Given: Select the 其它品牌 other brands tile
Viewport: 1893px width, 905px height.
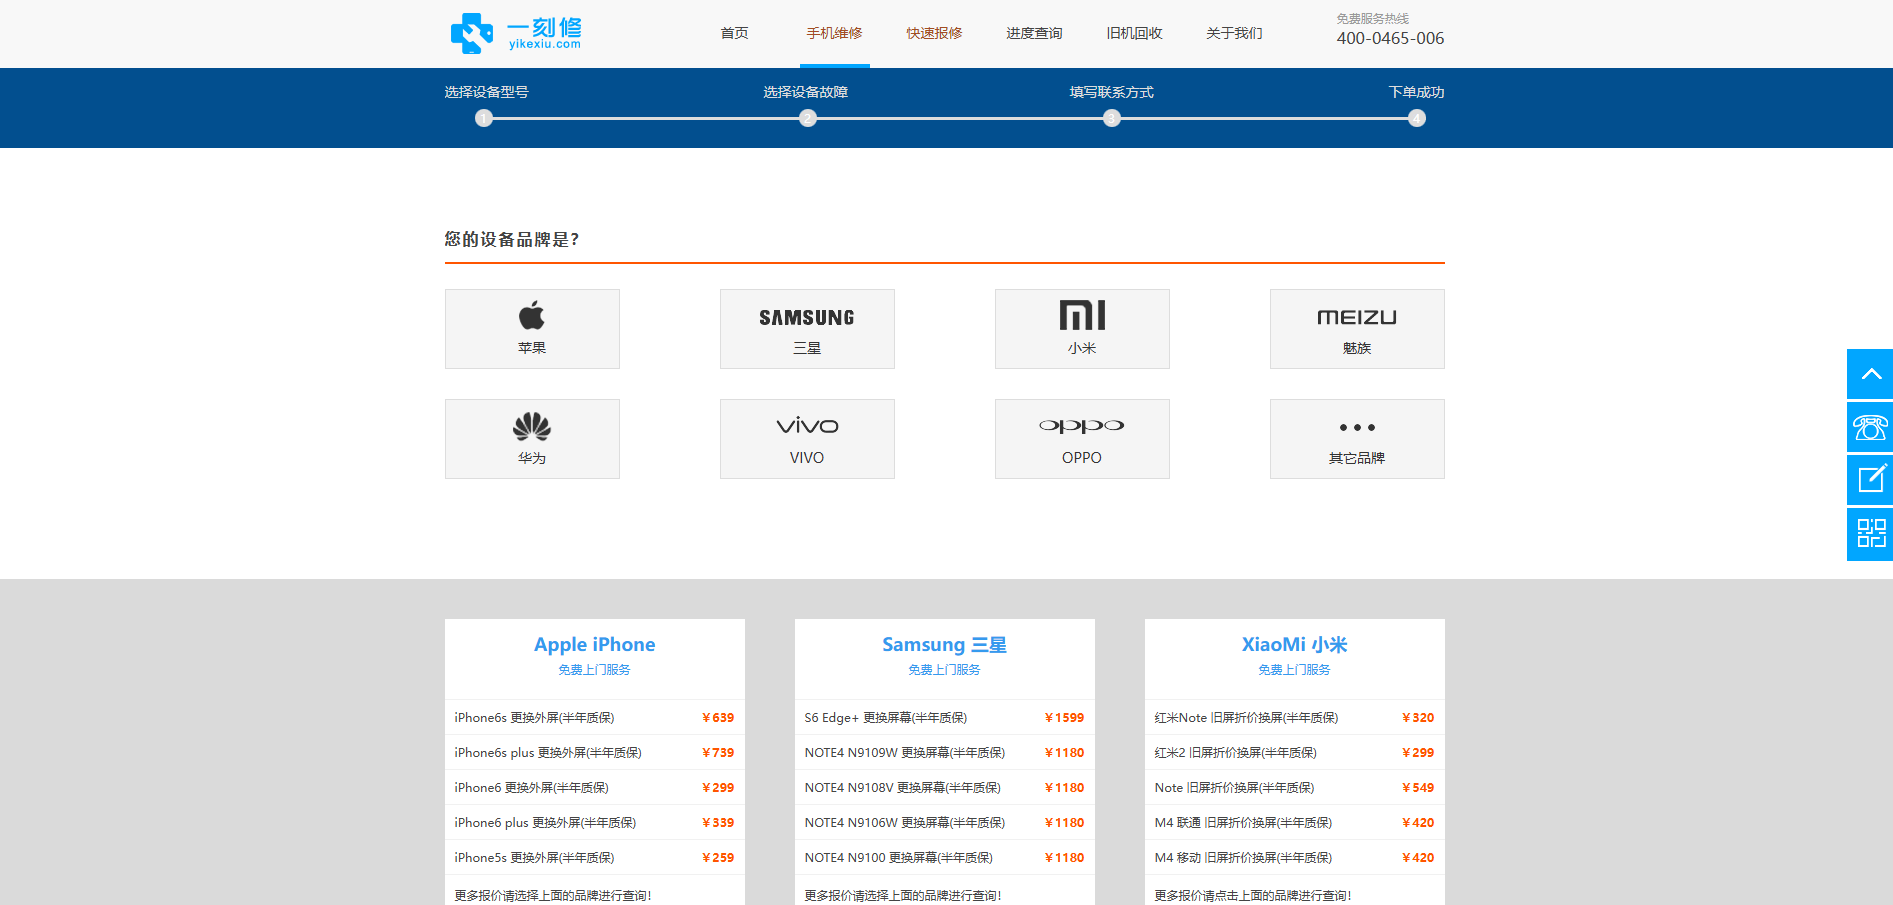Looking at the screenshot, I should click(x=1356, y=438).
